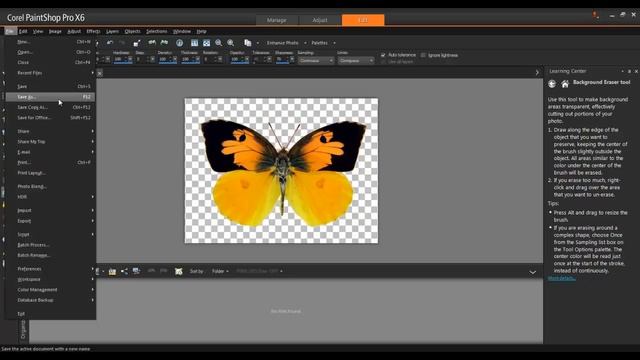Expand the Palettes dropdown

pyautogui.click(x=334, y=43)
